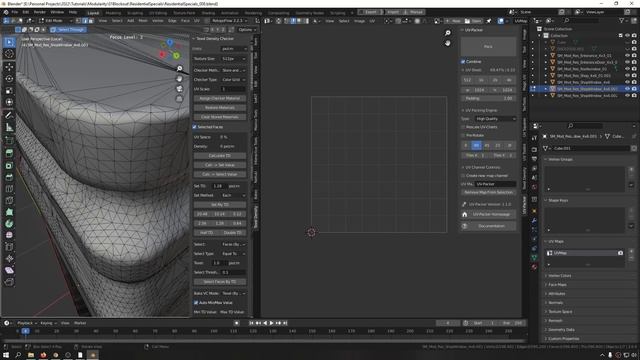Enable the Rescale UV Charts checkbox
Viewport: 640px width, 360px height.
coord(463,127)
